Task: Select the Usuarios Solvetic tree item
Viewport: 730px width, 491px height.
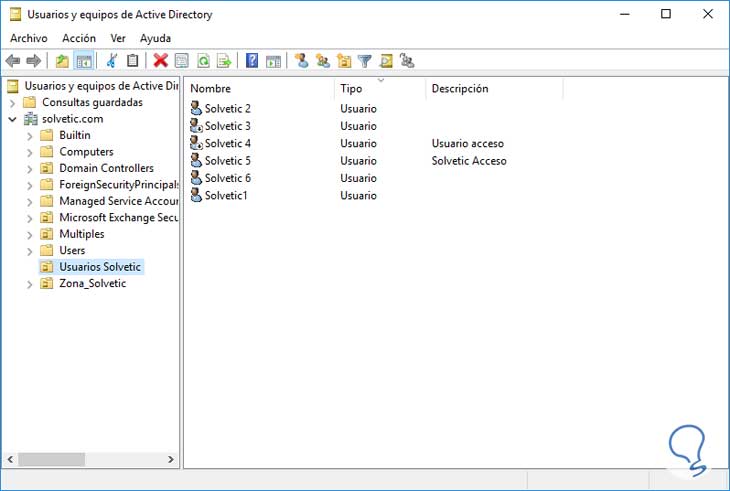Action: coord(100,267)
